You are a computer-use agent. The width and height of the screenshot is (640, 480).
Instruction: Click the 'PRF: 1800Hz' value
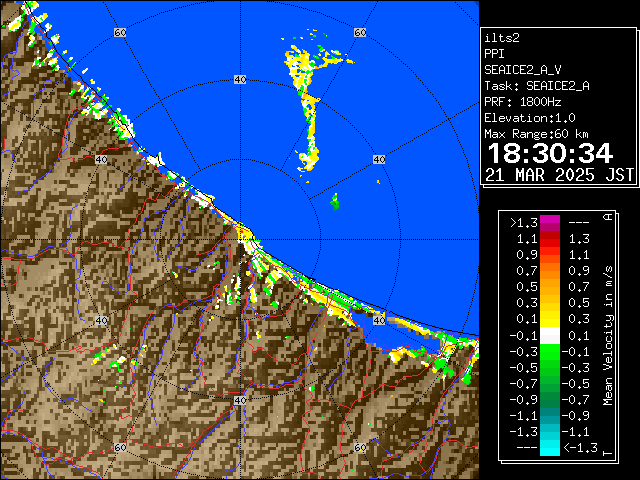[x=523, y=102]
